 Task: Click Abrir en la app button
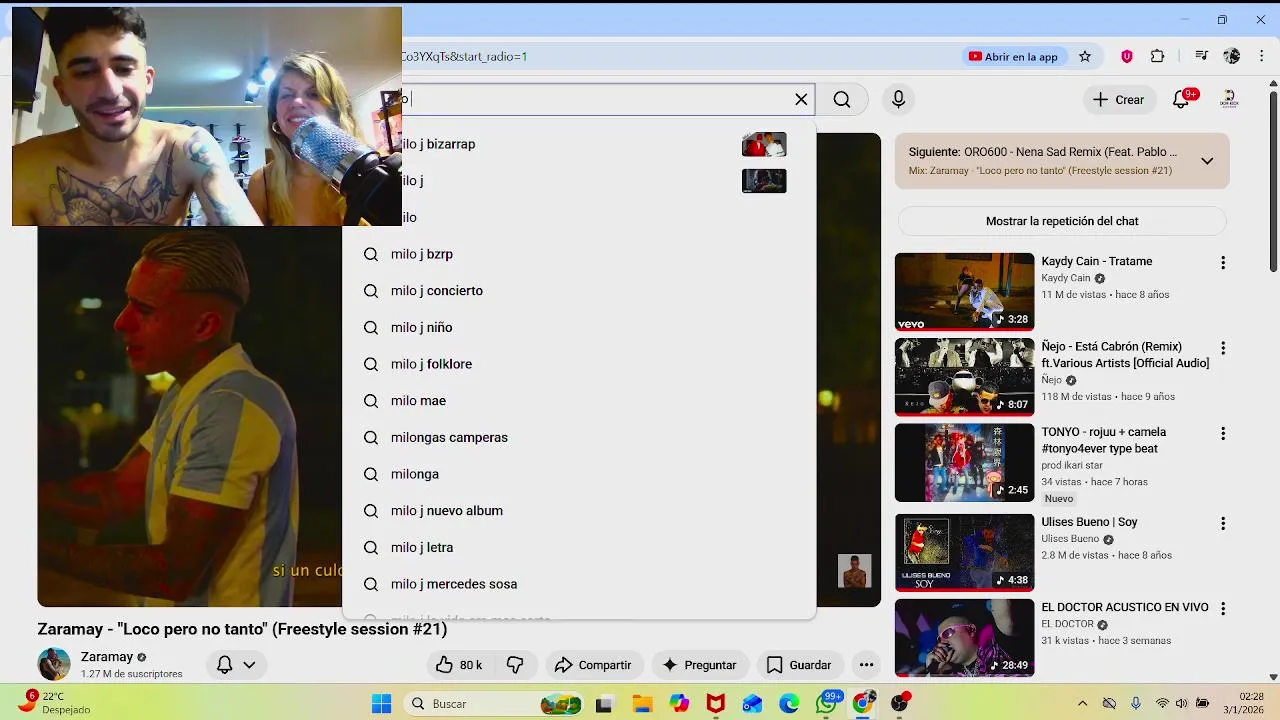(x=1013, y=56)
